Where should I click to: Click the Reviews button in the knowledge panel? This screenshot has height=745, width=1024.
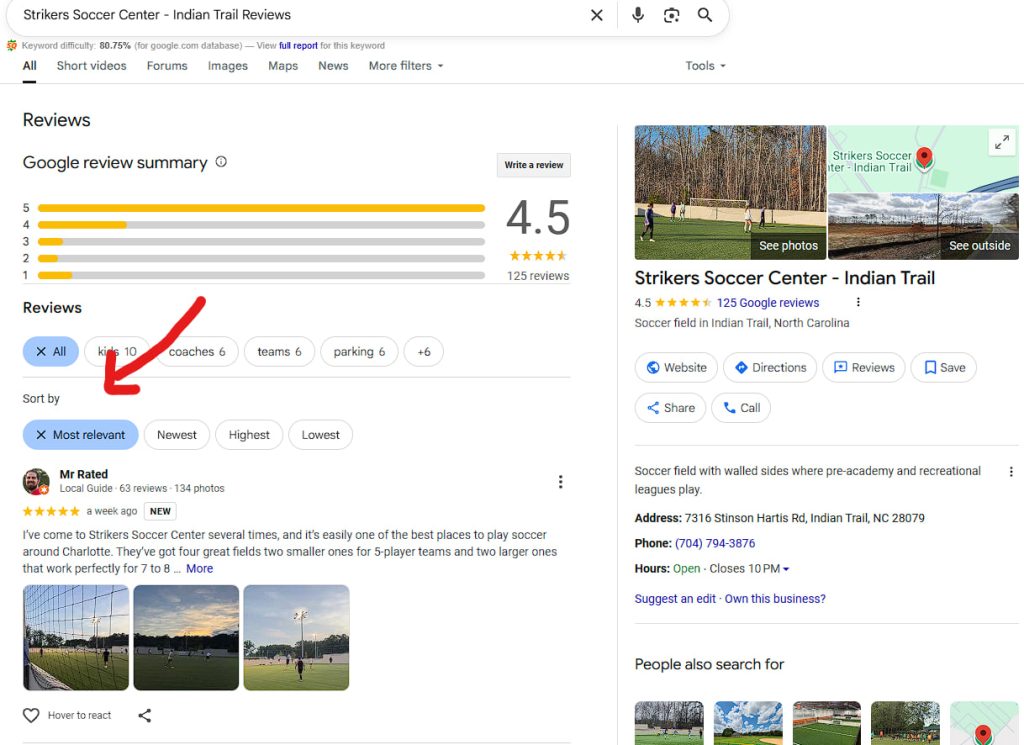(x=863, y=368)
